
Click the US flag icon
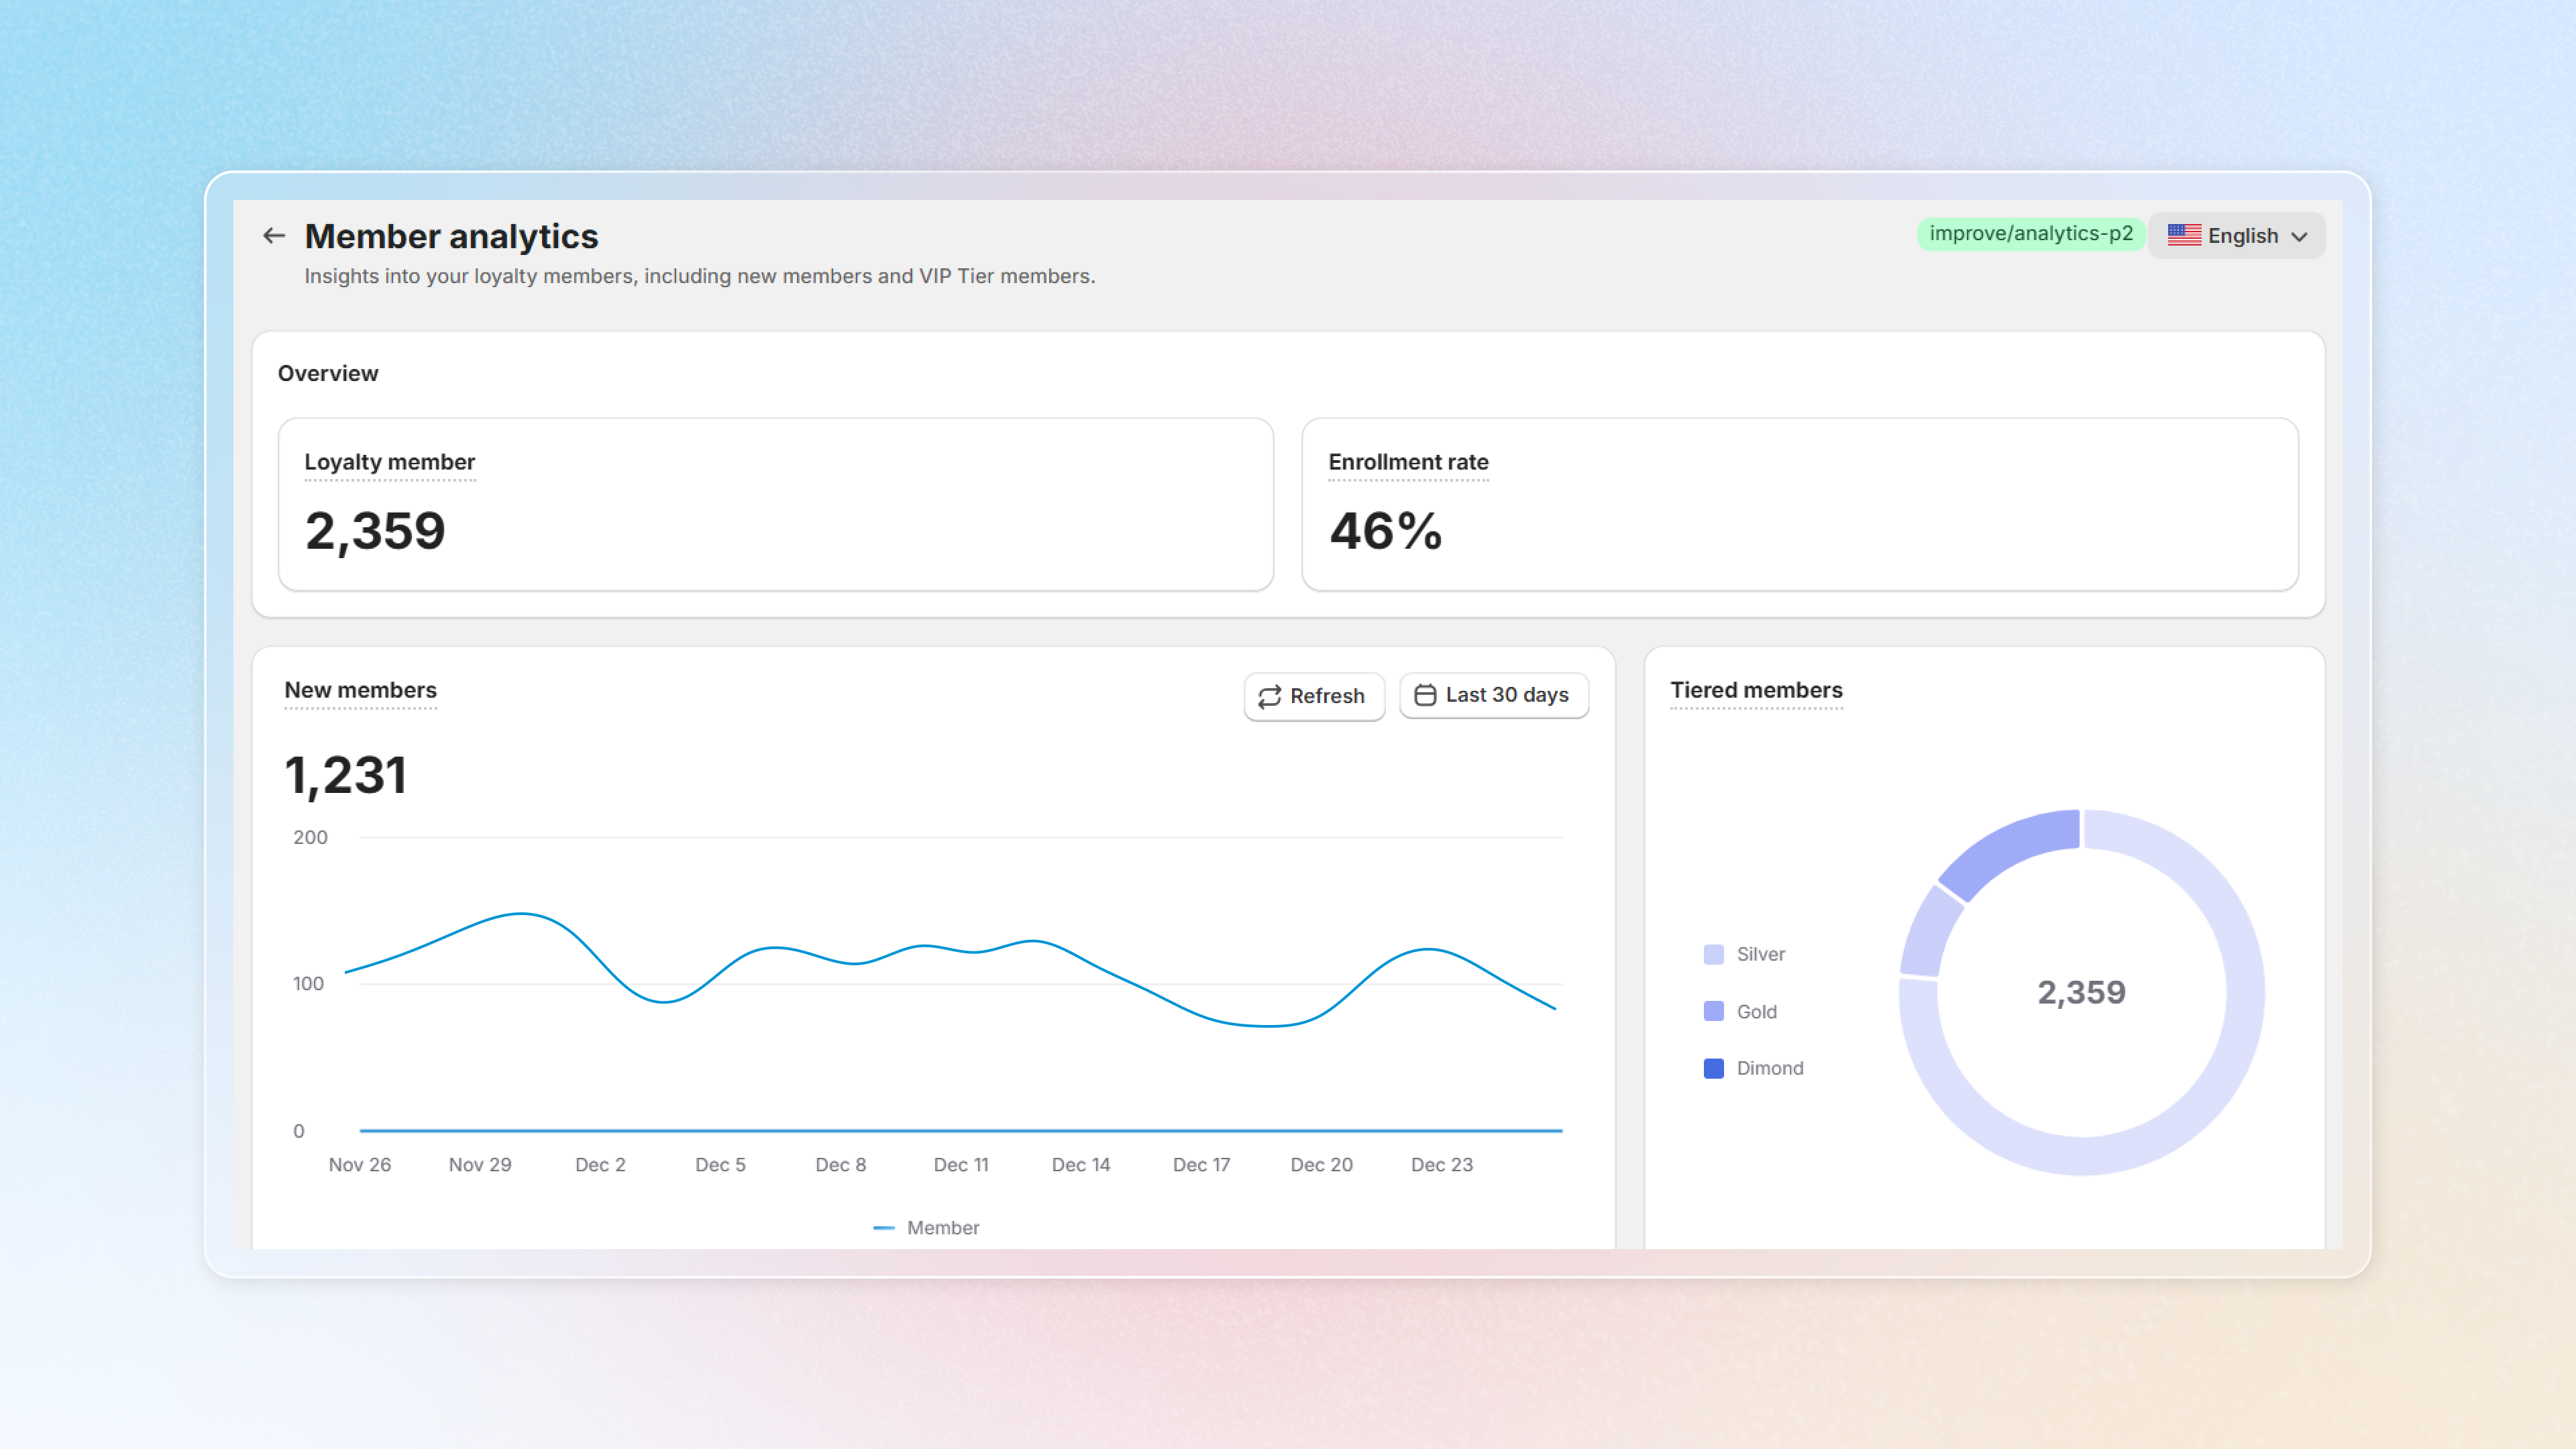click(2184, 235)
